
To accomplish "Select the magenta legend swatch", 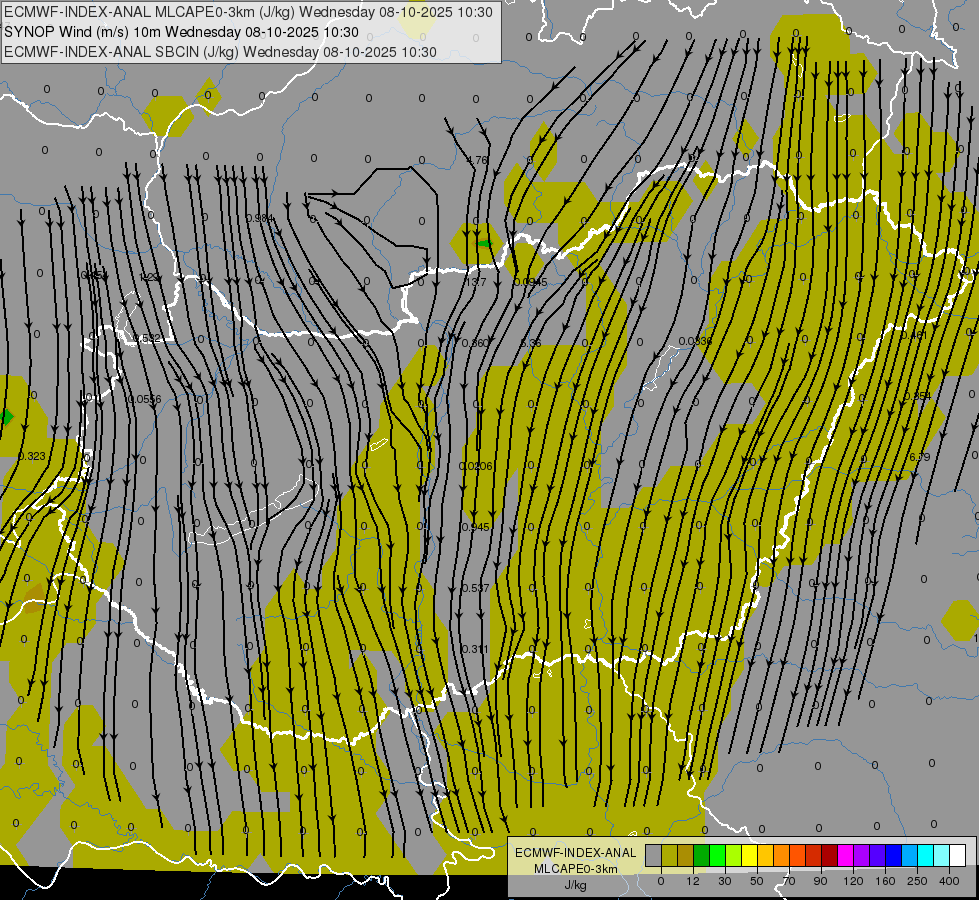I will (x=845, y=856).
